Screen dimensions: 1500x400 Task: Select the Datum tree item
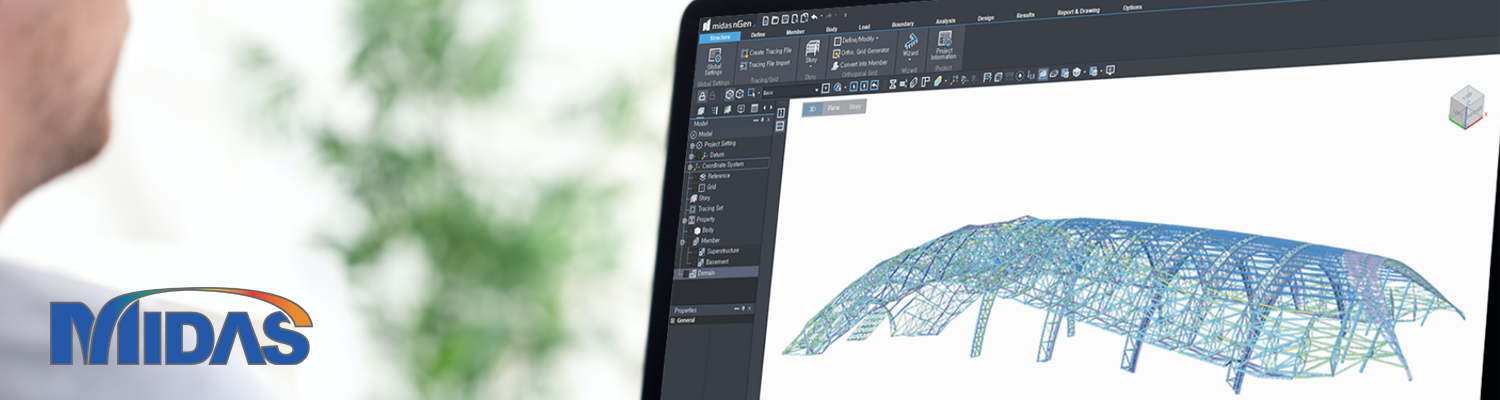coord(718,155)
